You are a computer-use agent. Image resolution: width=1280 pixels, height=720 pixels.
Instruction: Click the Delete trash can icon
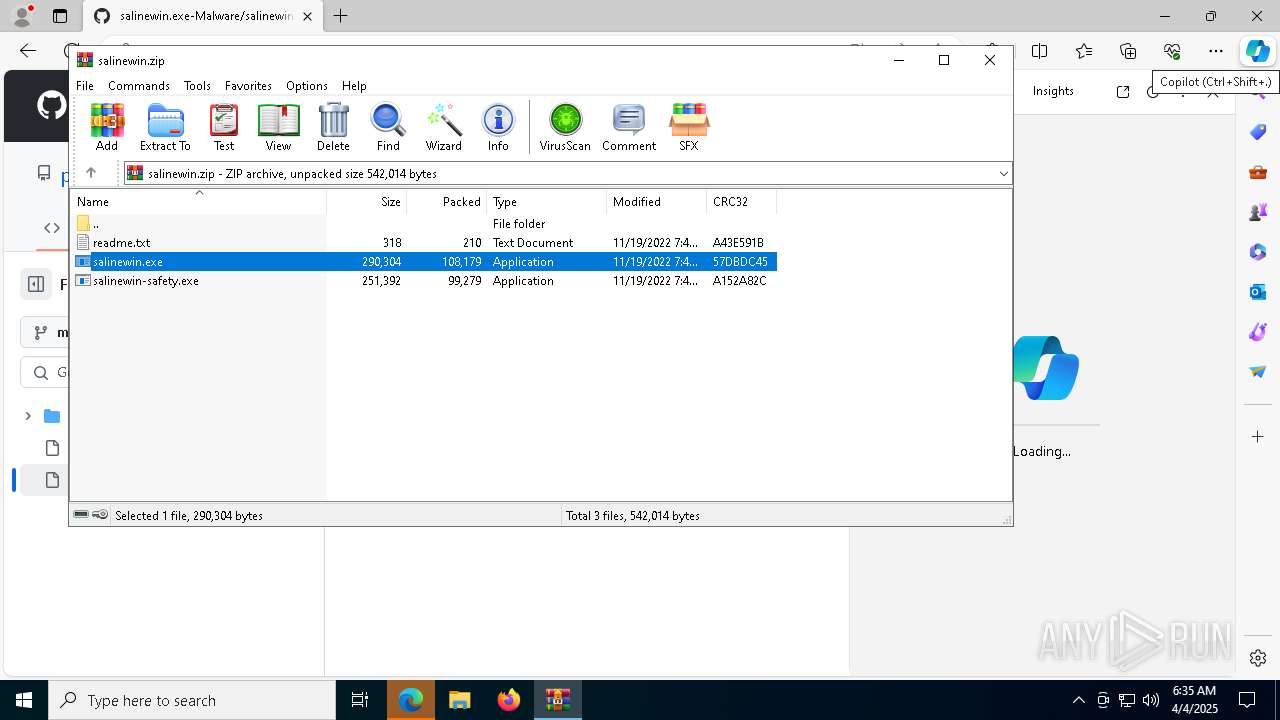(x=333, y=127)
